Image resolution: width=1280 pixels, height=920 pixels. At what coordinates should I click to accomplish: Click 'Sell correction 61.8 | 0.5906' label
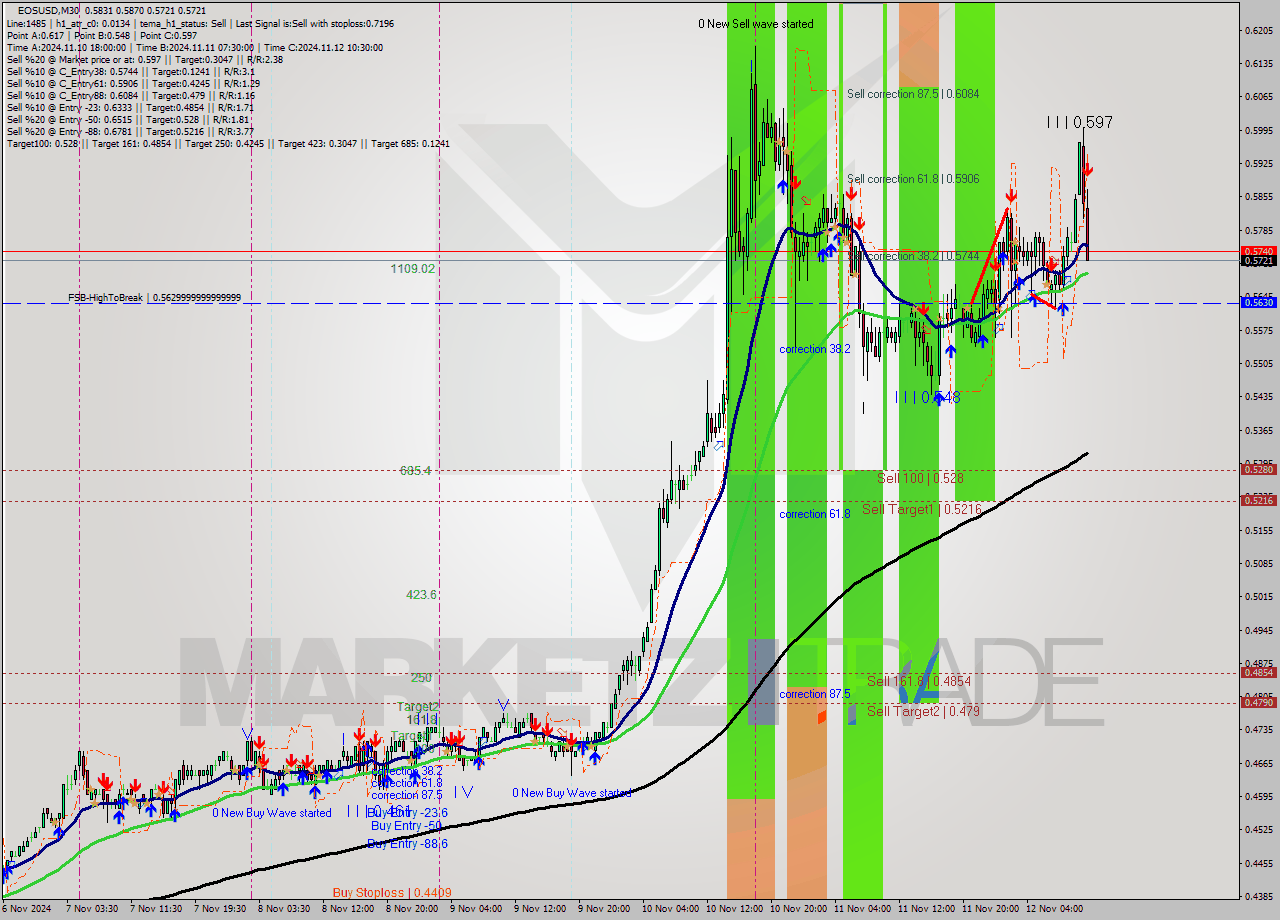913,179
